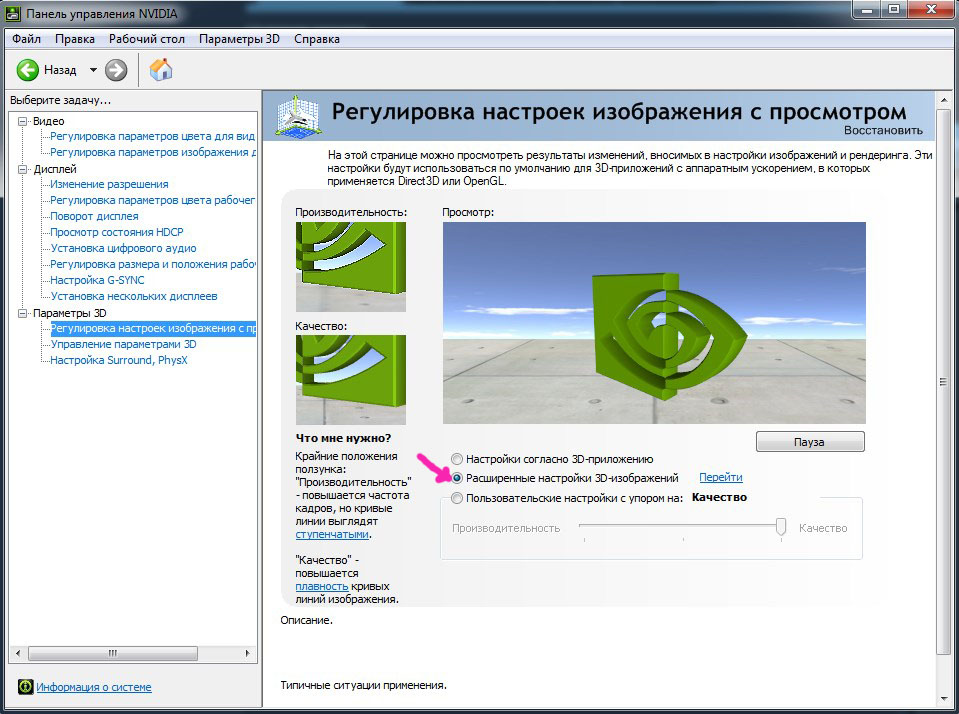Click the Качество preview thumbnail

pyautogui.click(x=350, y=380)
